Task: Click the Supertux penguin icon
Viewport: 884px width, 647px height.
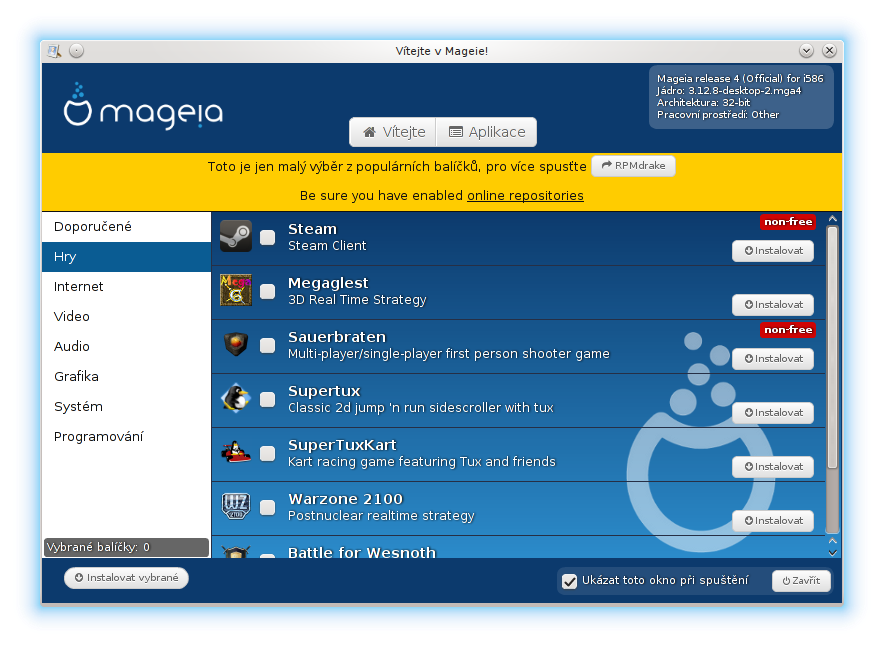Action: pyautogui.click(x=236, y=398)
